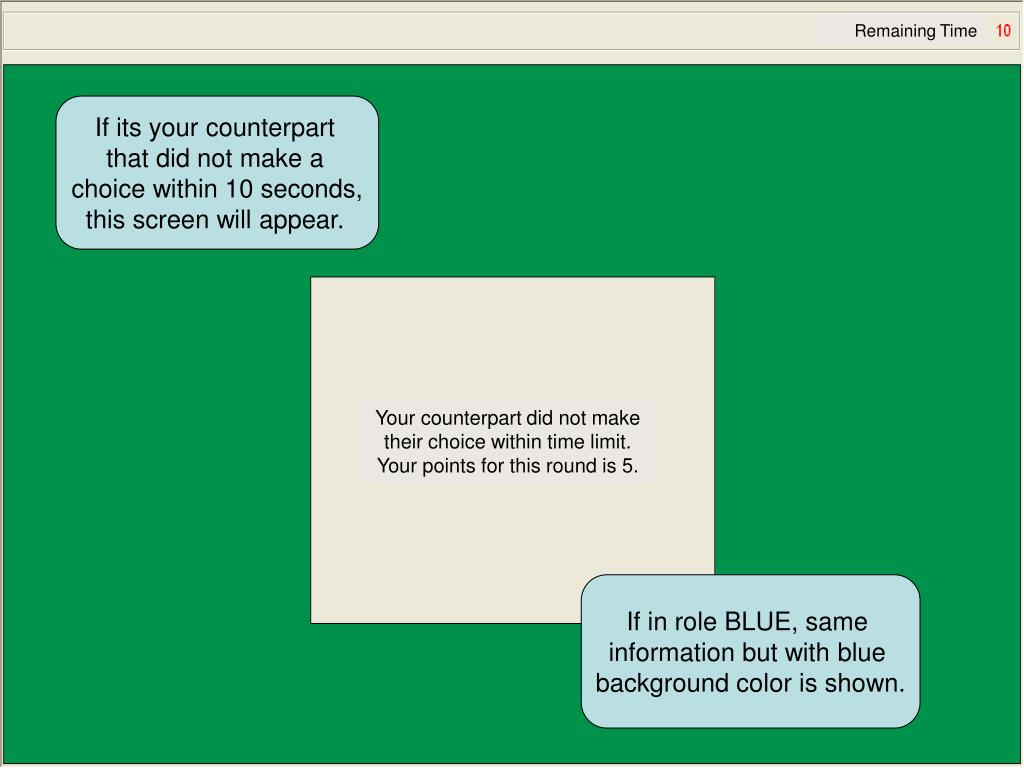Click the Remaining Time label

tap(915, 31)
